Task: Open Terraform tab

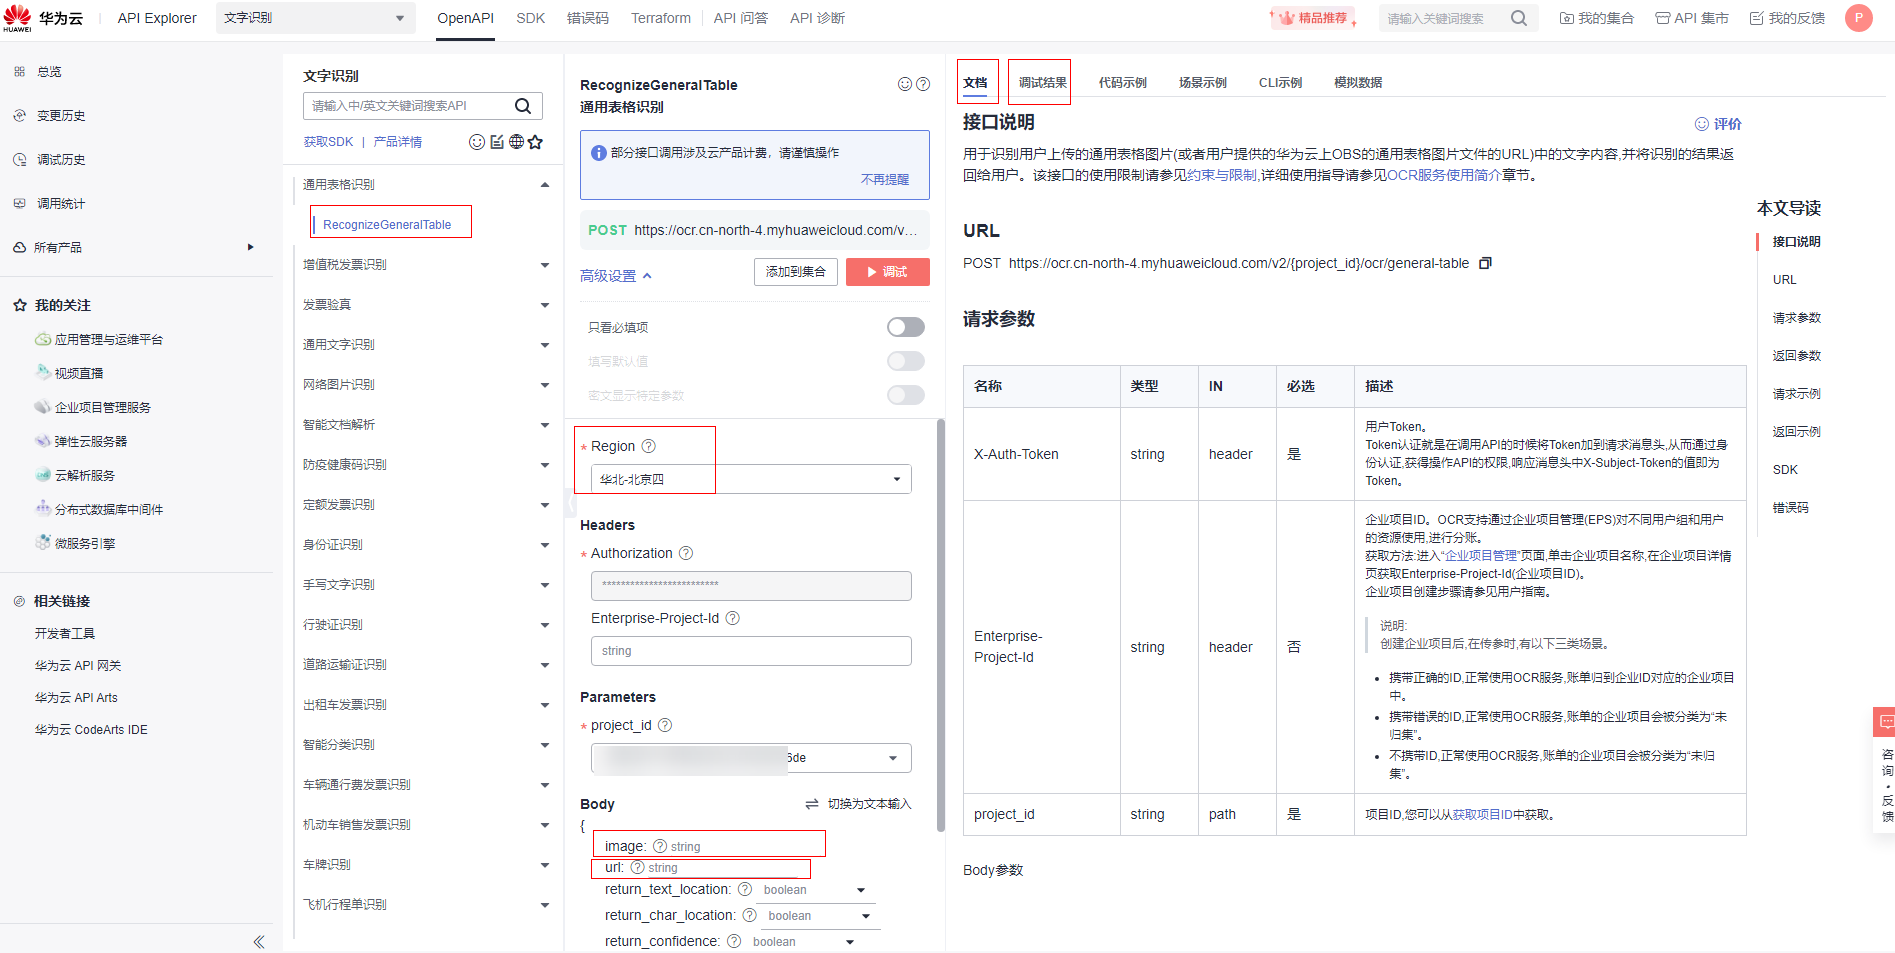Action: (x=661, y=18)
